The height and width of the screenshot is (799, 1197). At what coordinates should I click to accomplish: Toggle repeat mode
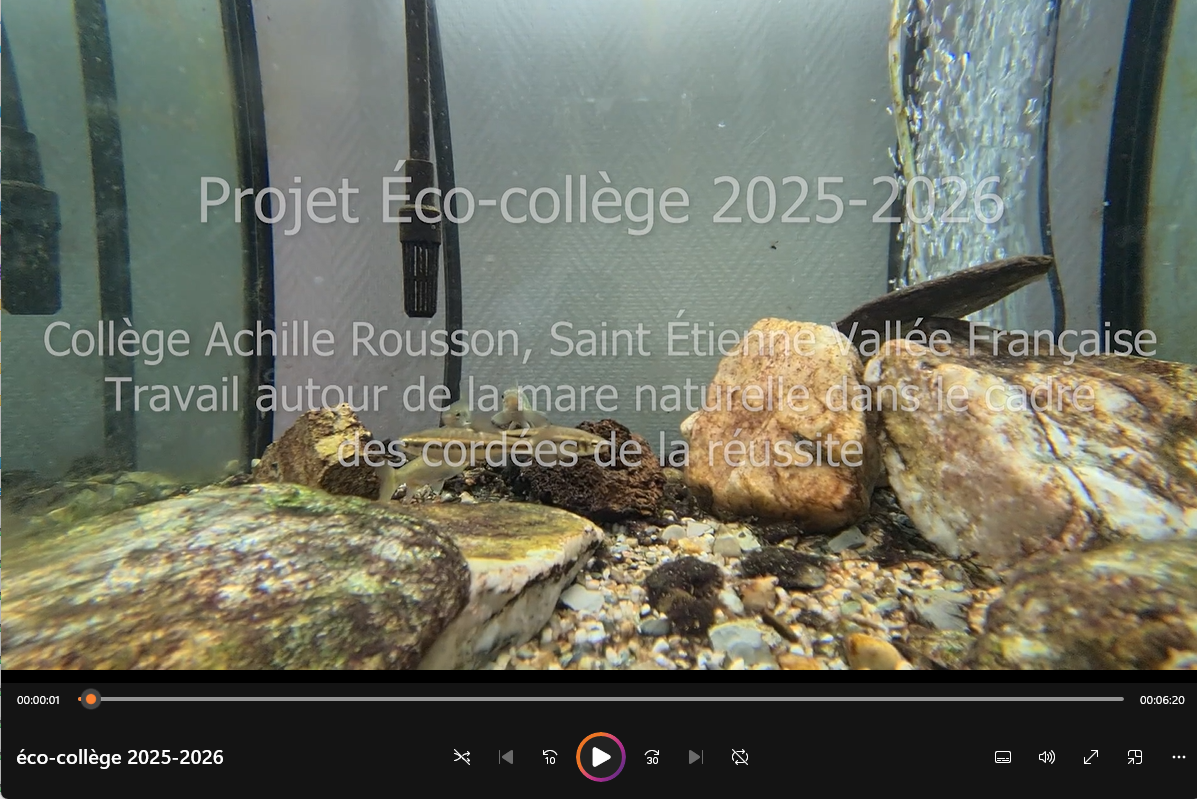point(740,757)
